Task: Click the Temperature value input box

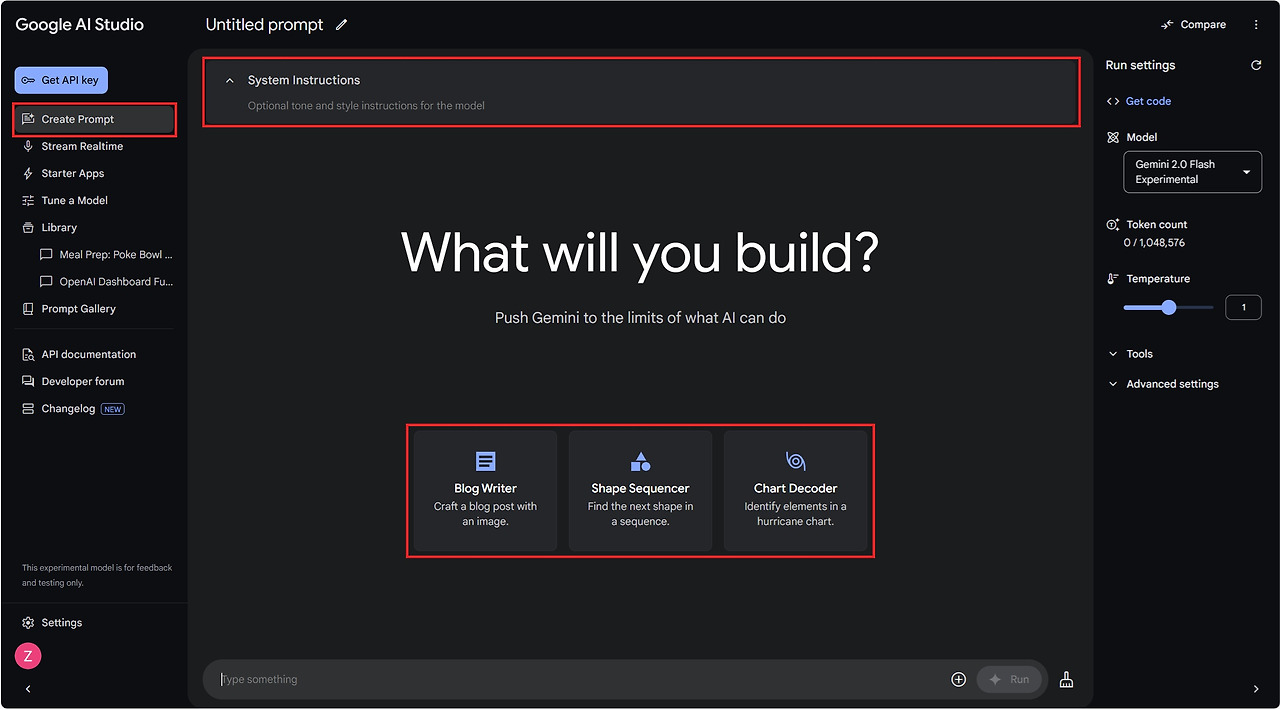Action: tap(1243, 308)
